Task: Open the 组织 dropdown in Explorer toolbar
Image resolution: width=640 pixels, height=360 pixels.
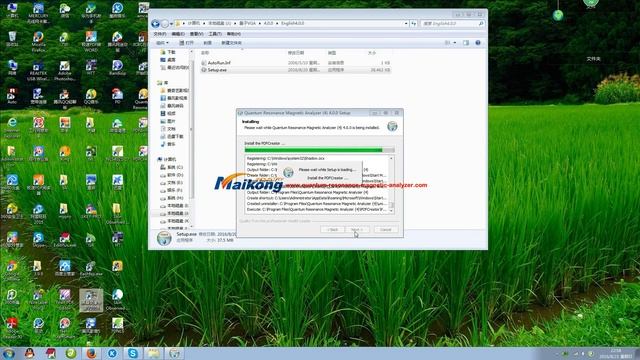Action: point(162,43)
